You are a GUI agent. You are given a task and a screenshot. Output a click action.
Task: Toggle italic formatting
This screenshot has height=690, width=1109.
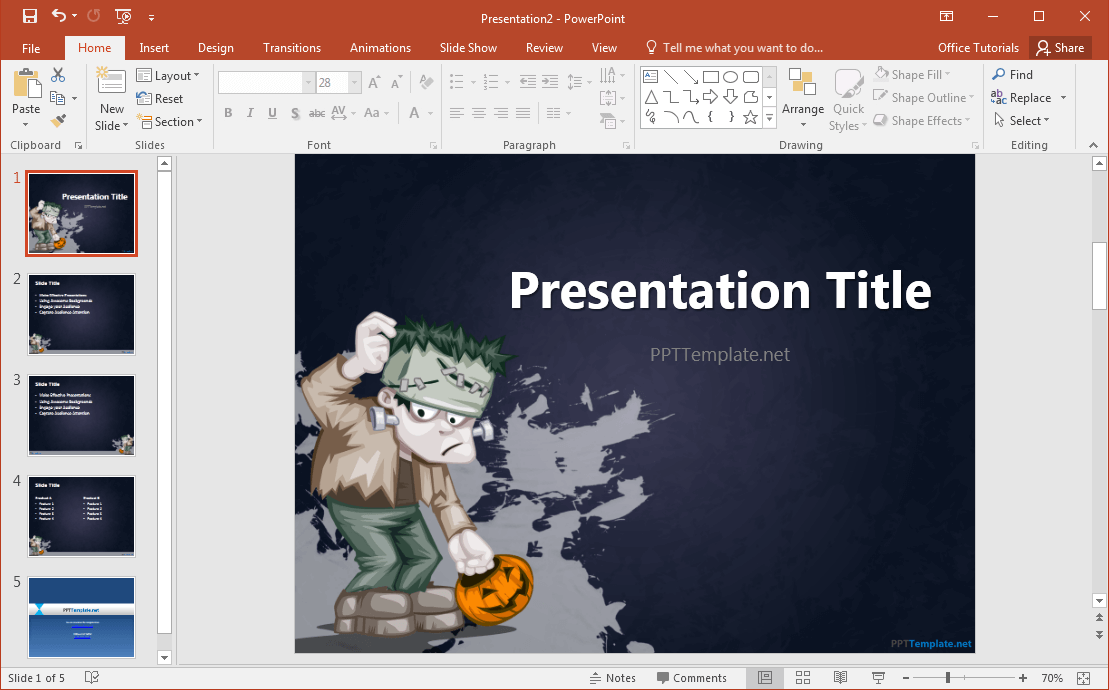point(250,113)
